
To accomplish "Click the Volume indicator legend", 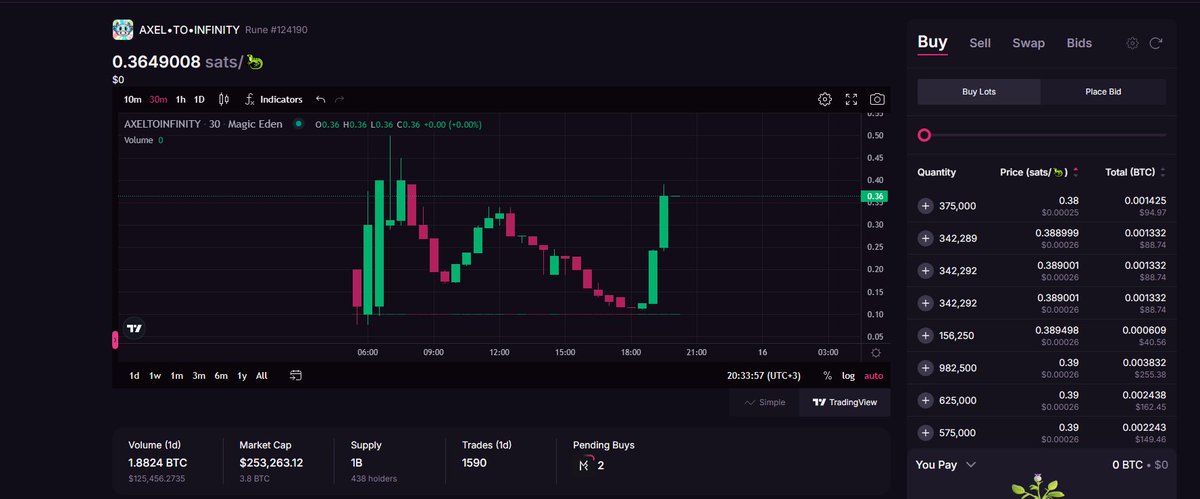I will pos(143,140).
